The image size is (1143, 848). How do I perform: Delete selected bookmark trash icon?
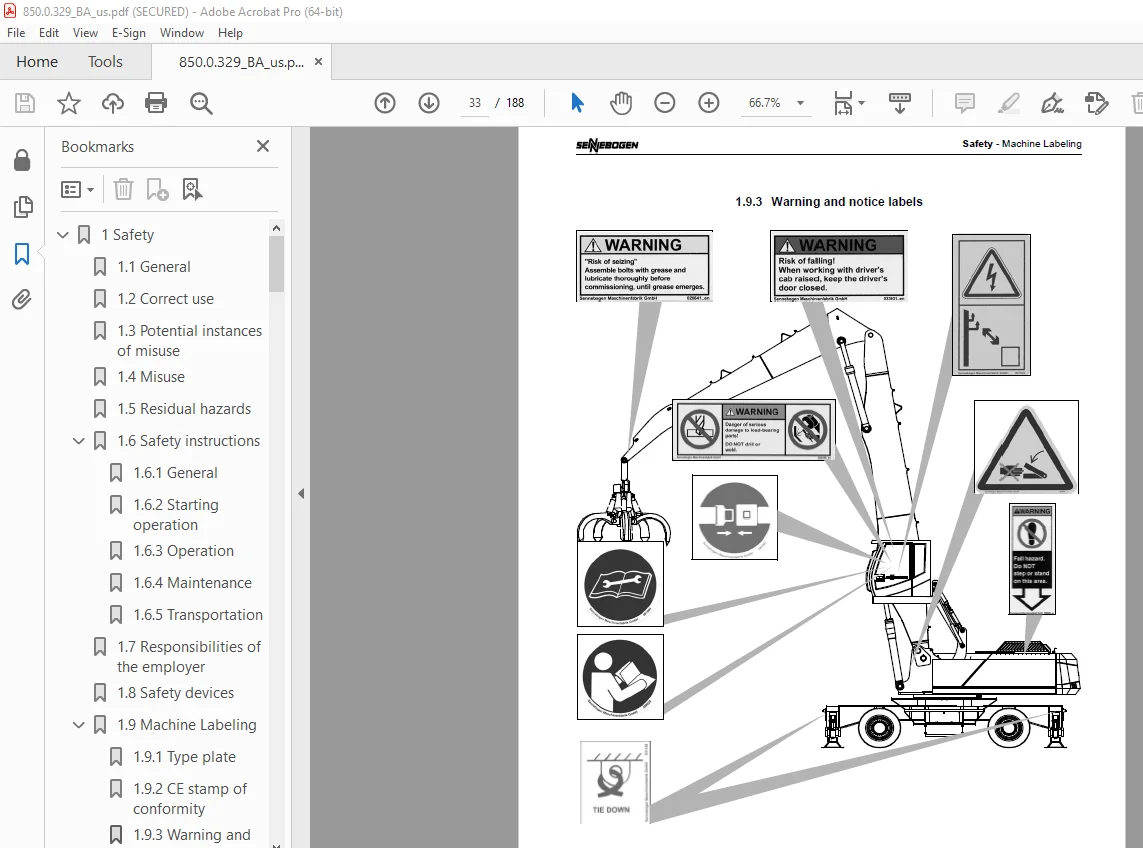(123, 190)
